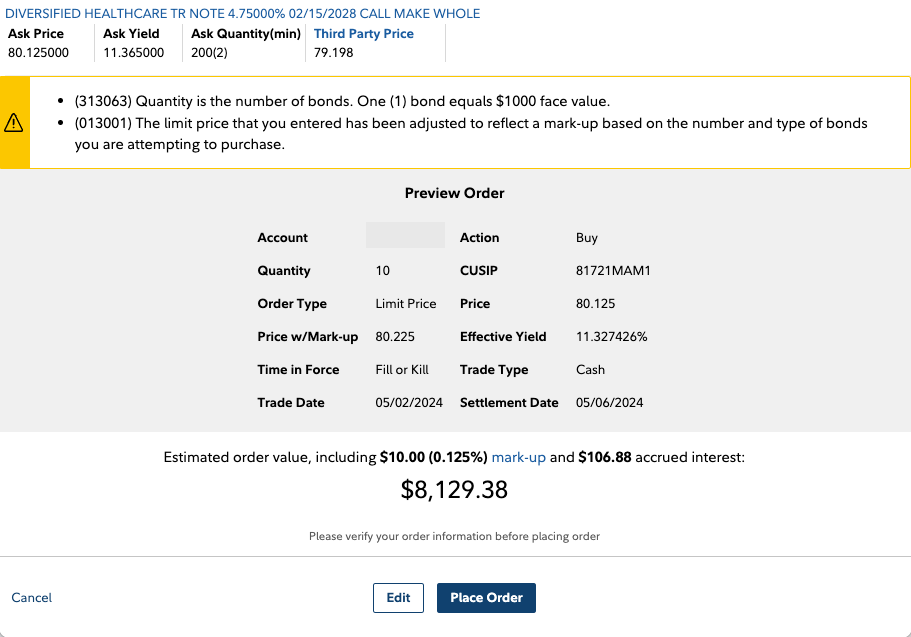Open the Diversified Healthcare TR Note bond link
The width and height of the screenshot is (911, 637).
242,13
